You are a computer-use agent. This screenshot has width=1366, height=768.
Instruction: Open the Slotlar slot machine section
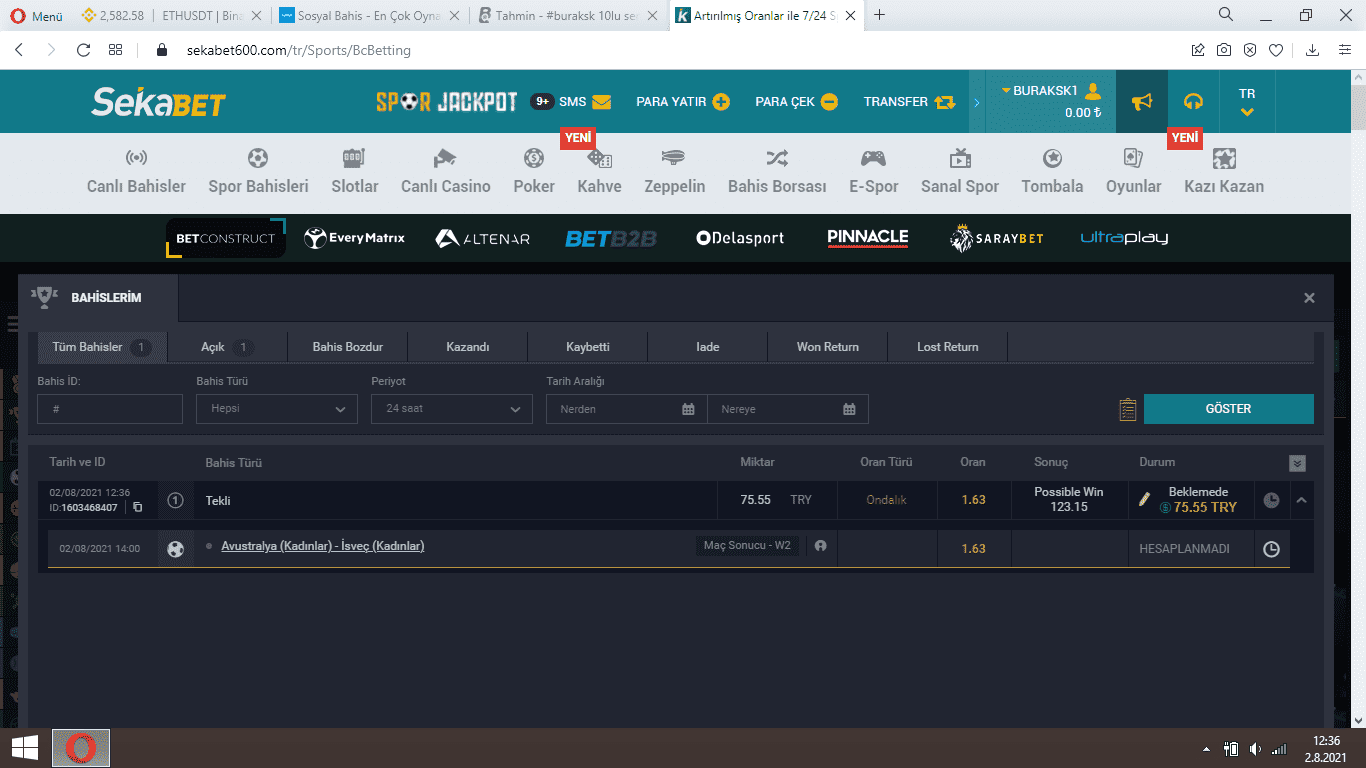[355, 172]
